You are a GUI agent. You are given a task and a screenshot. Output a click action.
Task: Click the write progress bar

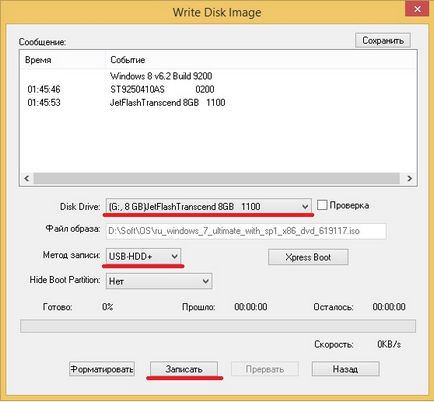pyautogui.click(x=218, y=326)
